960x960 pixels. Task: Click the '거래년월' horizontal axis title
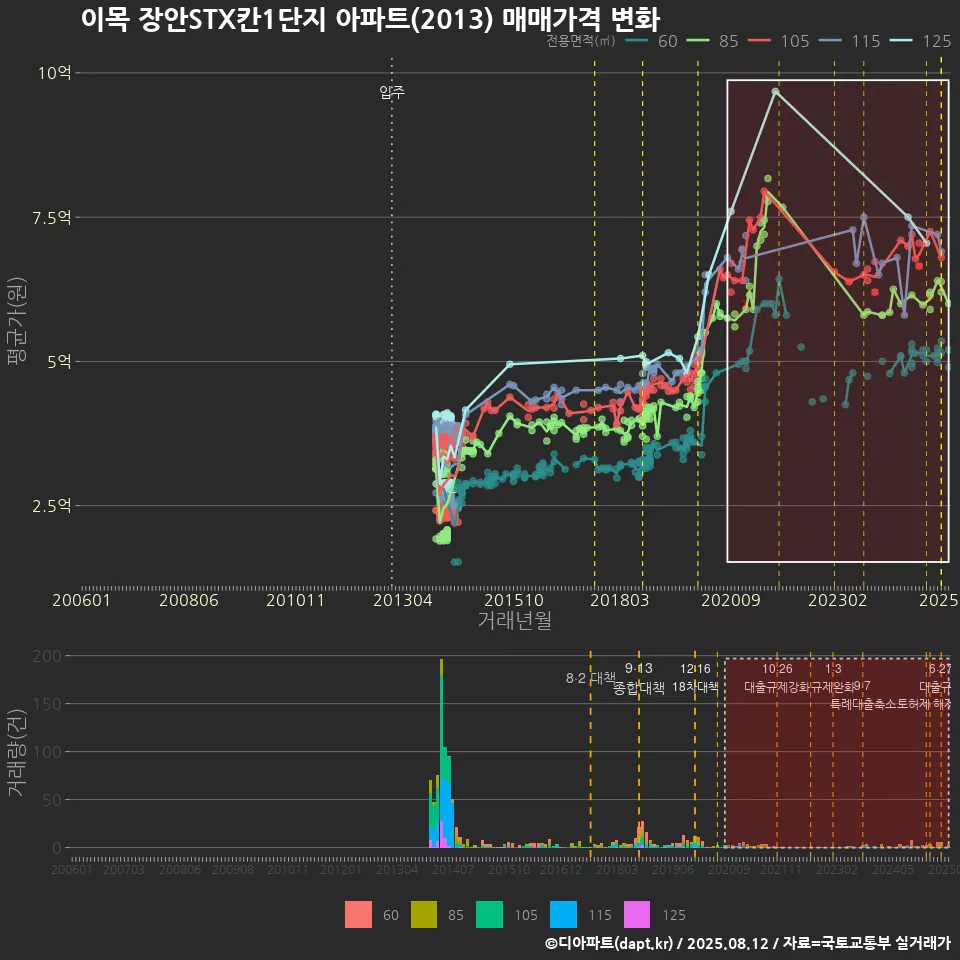[x=514, y=620]
